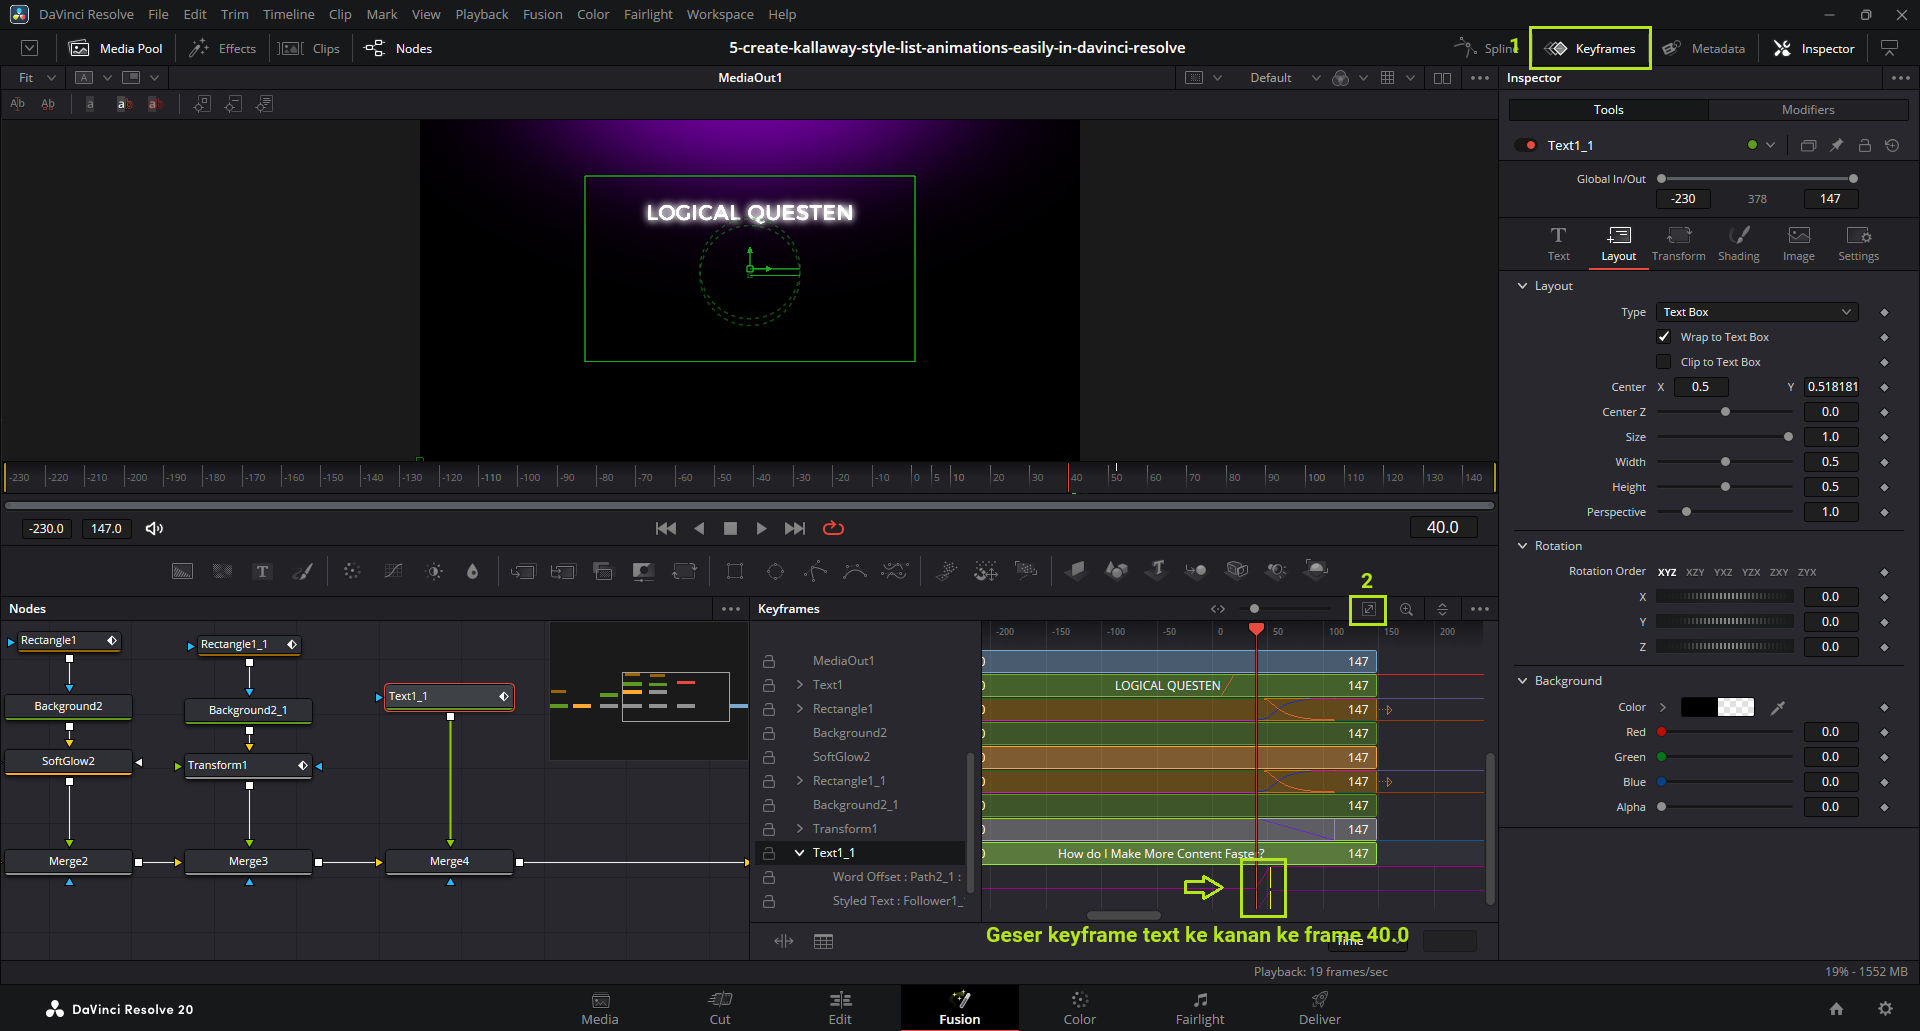Collapse the Rotation section in Inspector
This screenshot has height=1031, width=1920.
1523,546
